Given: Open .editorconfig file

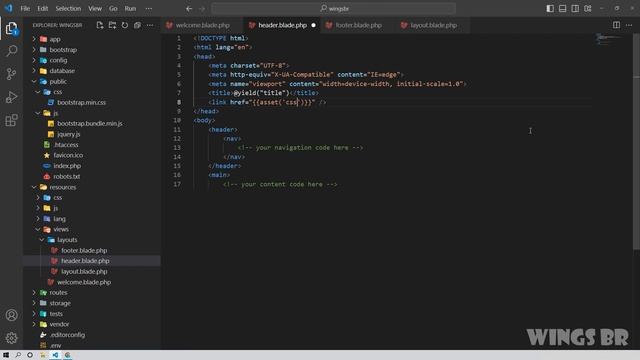Looking at the screenshot, I should click(68, 335).
